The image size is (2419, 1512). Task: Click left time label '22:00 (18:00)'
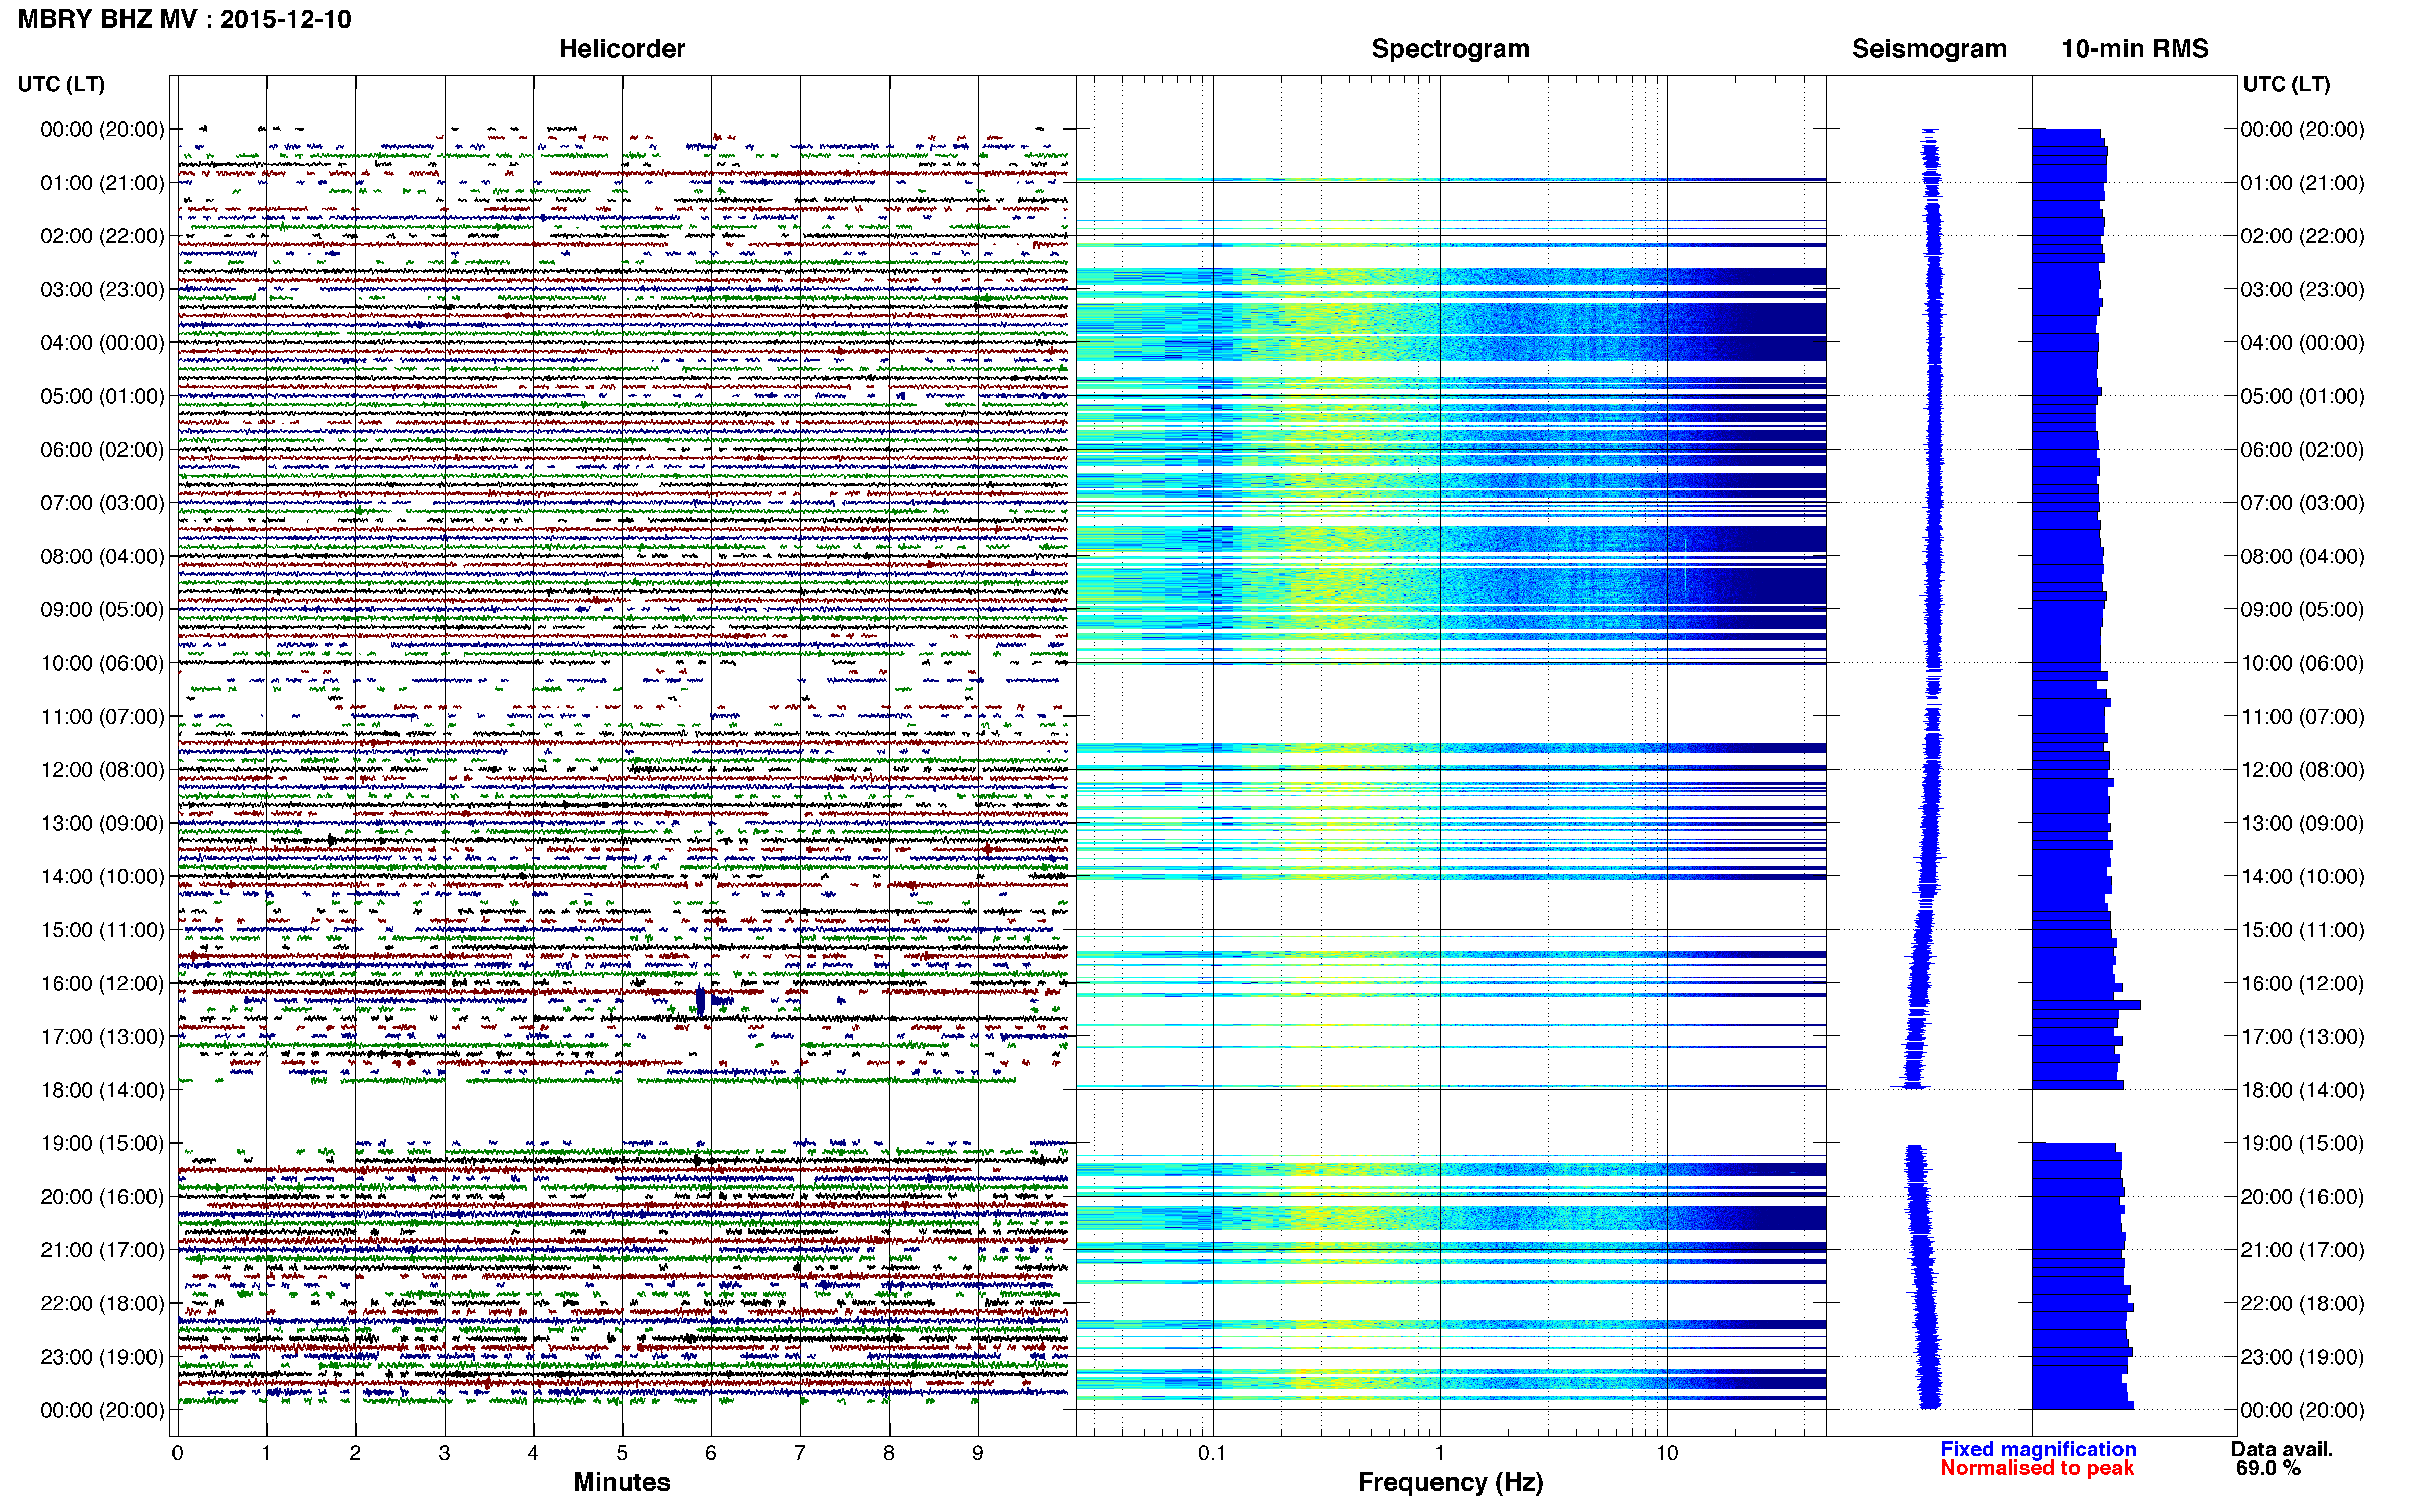click(102, 1304)
